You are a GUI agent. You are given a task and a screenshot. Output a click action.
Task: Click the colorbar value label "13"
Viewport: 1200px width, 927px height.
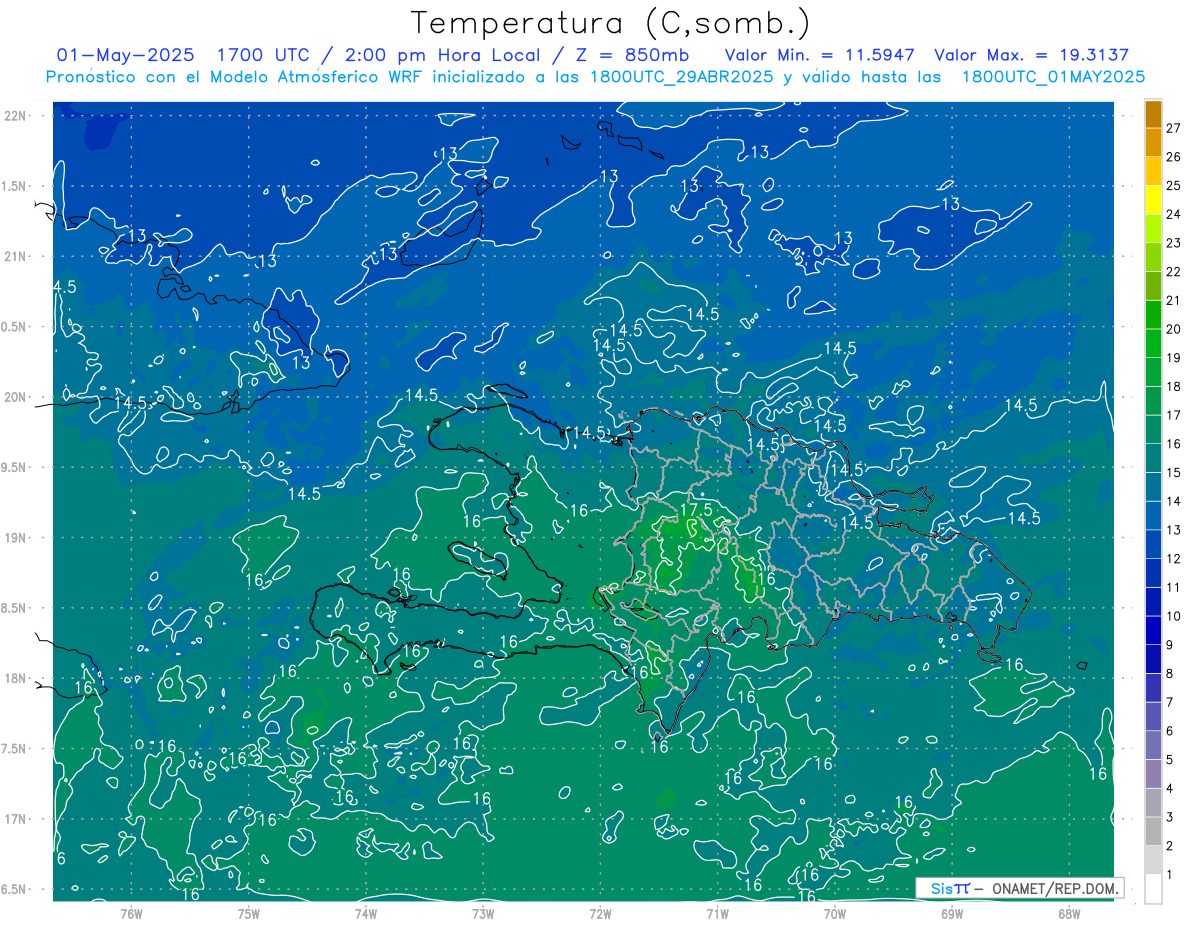click(1174, 530)
